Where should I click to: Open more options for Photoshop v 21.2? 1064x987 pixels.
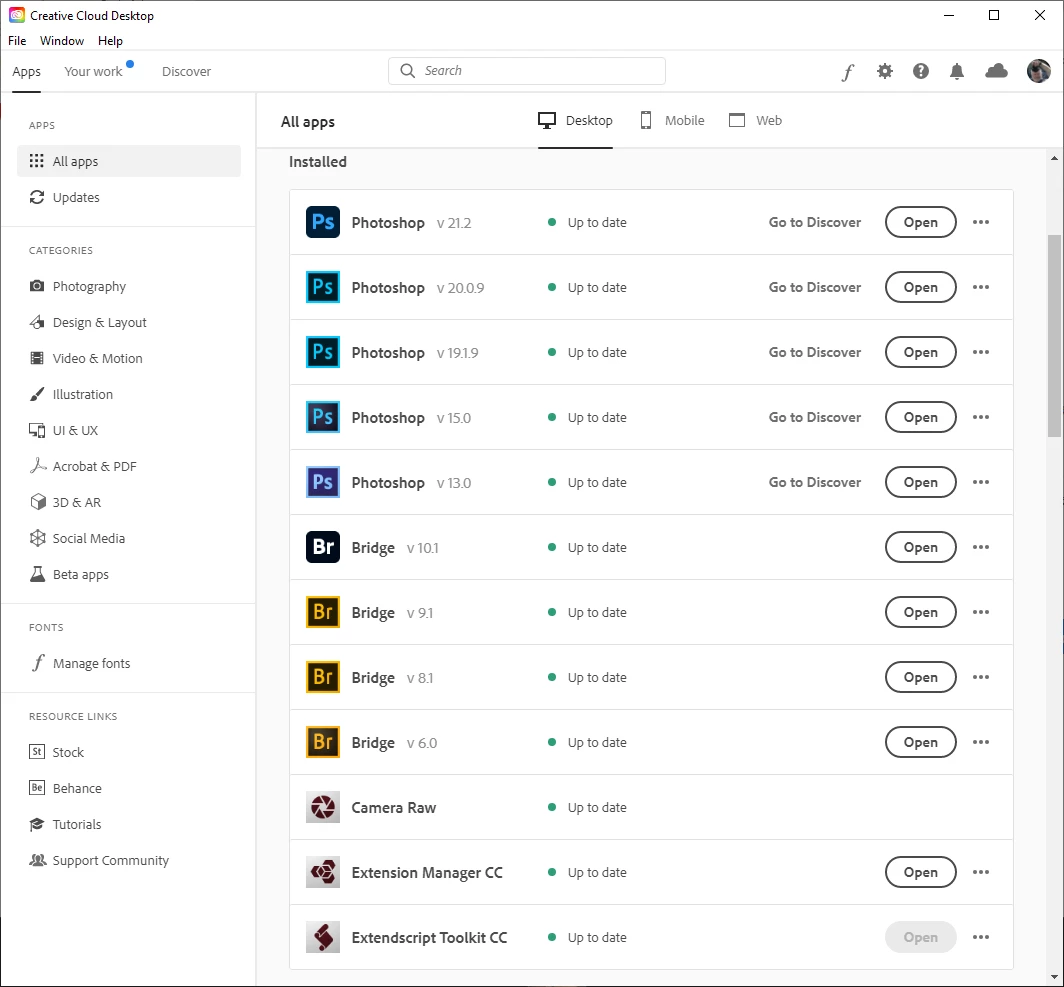(x=981, y=222)
